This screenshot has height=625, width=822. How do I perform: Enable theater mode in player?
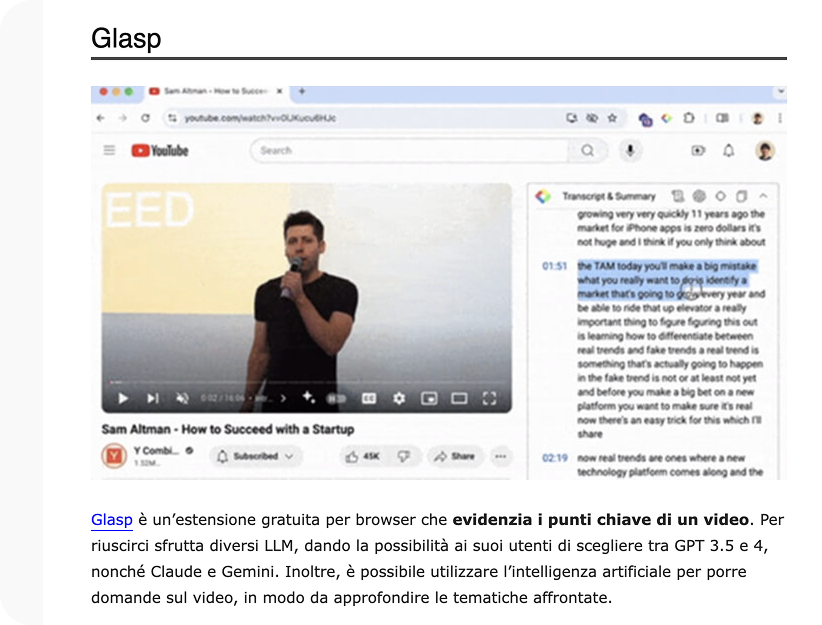click(459, 398)
